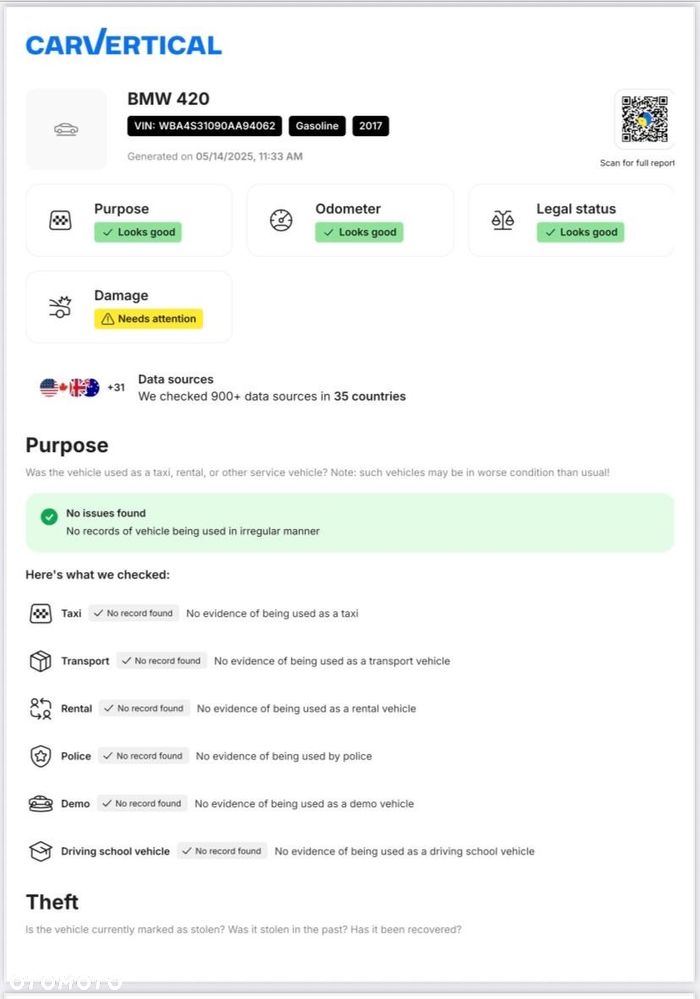Click the Transport box icon
Viewport: 700px width, 999px height.
[40, 661]
